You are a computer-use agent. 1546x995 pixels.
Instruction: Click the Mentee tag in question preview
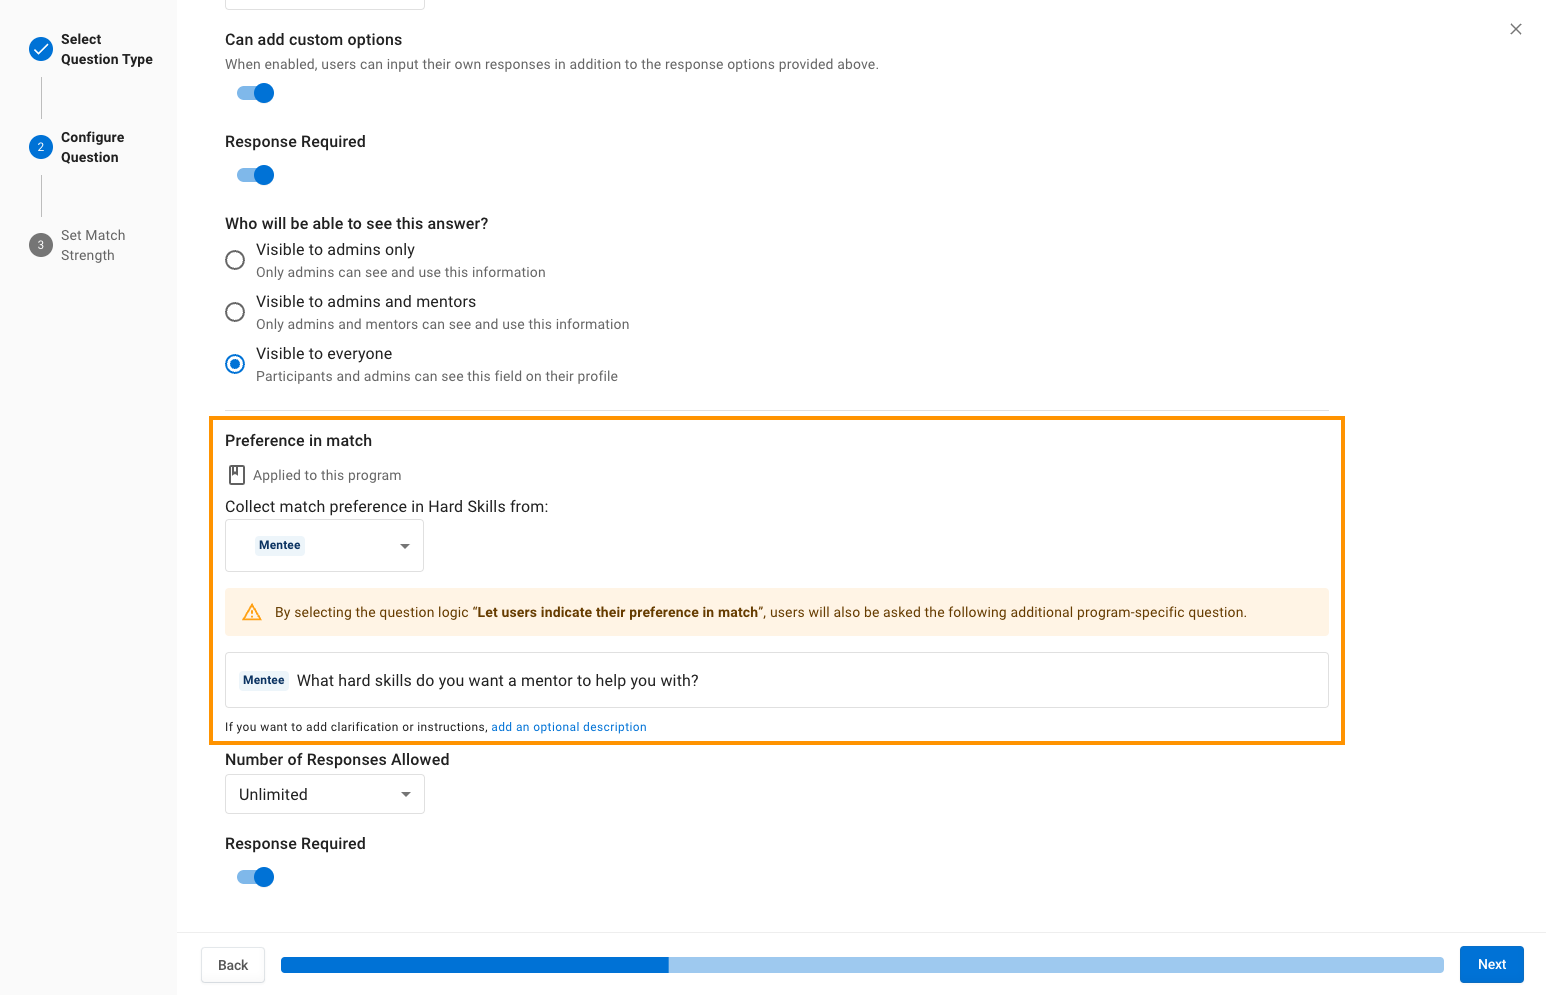264,680
